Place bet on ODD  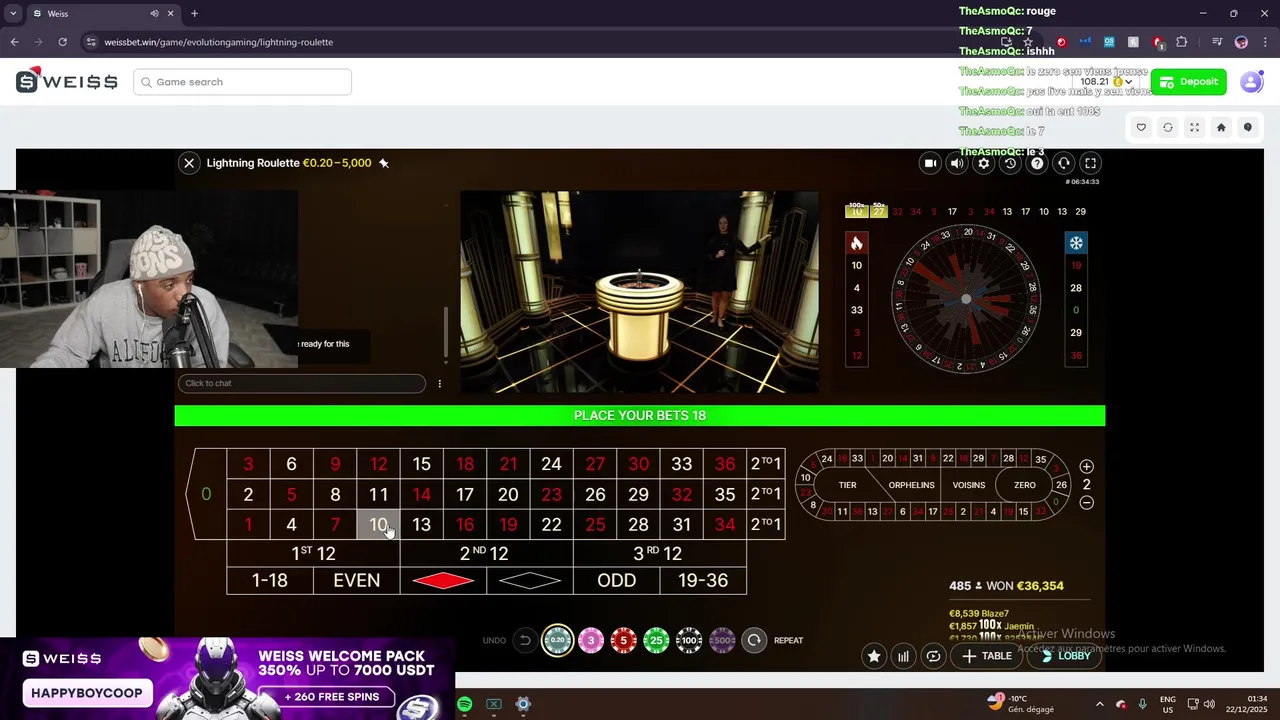click(616, 581)
